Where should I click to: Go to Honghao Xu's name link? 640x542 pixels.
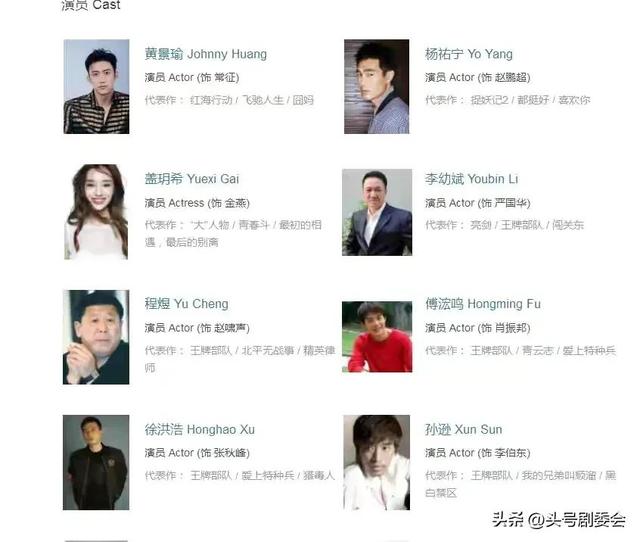pyautogui.click(x=200, y=429)
